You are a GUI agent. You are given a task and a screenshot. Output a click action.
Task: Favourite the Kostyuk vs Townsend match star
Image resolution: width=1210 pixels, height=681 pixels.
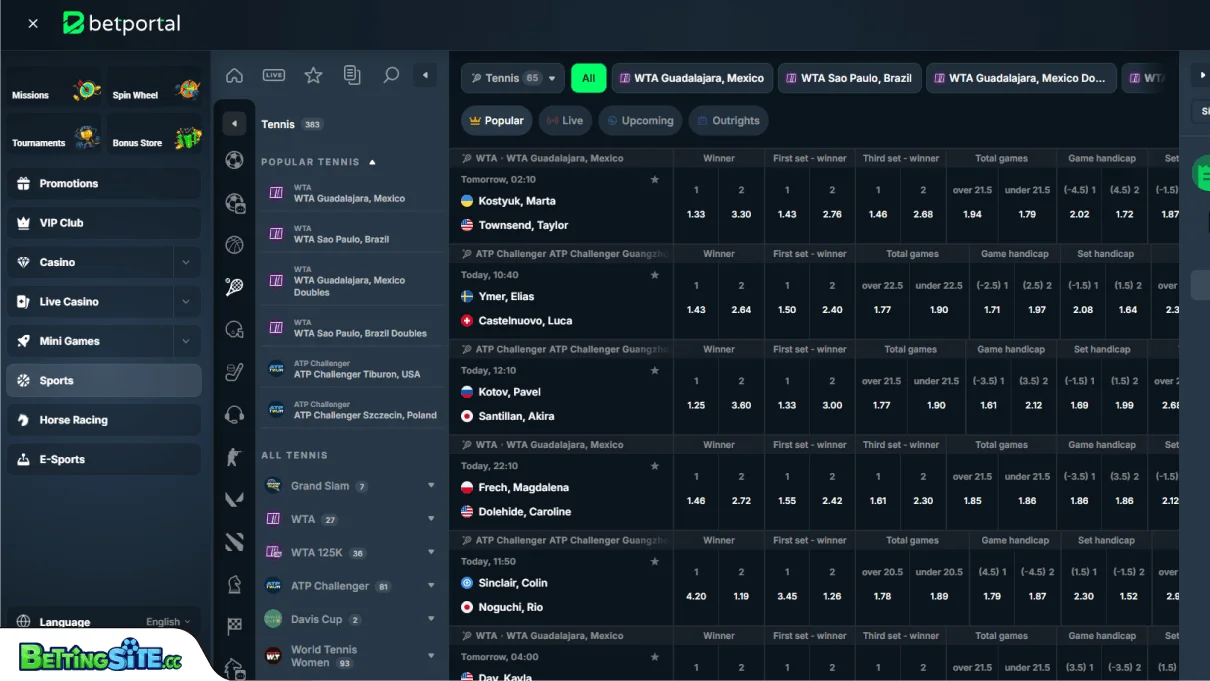(x=655, y=180)
